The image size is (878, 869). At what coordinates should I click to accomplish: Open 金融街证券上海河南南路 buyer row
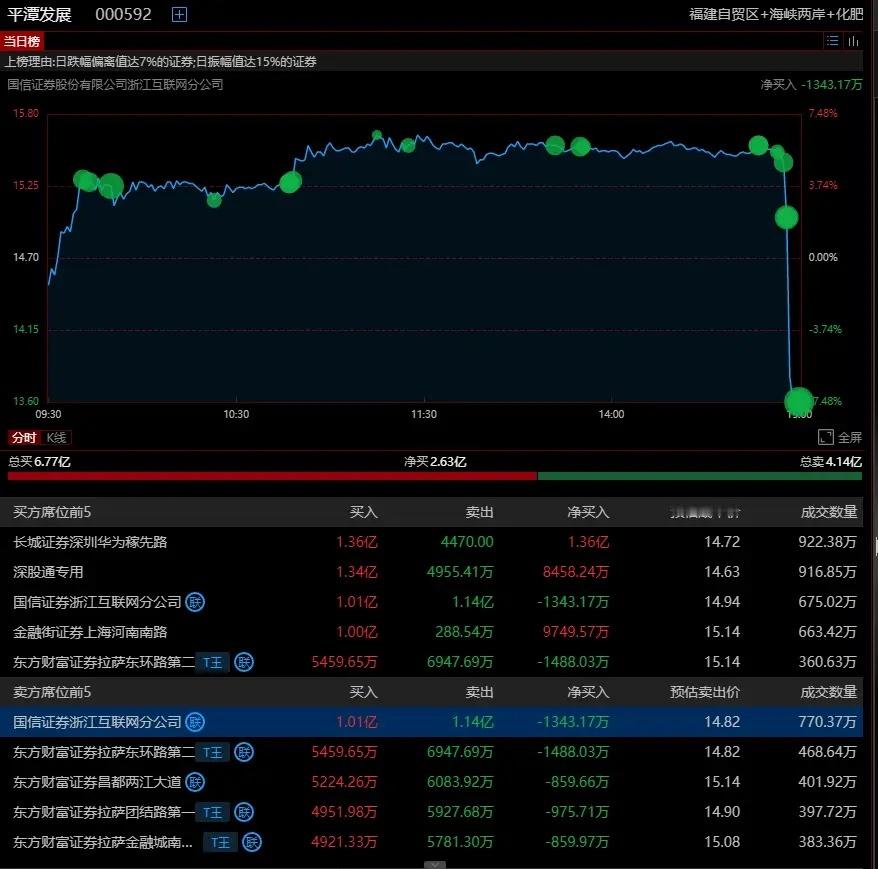tap(431, 632)
